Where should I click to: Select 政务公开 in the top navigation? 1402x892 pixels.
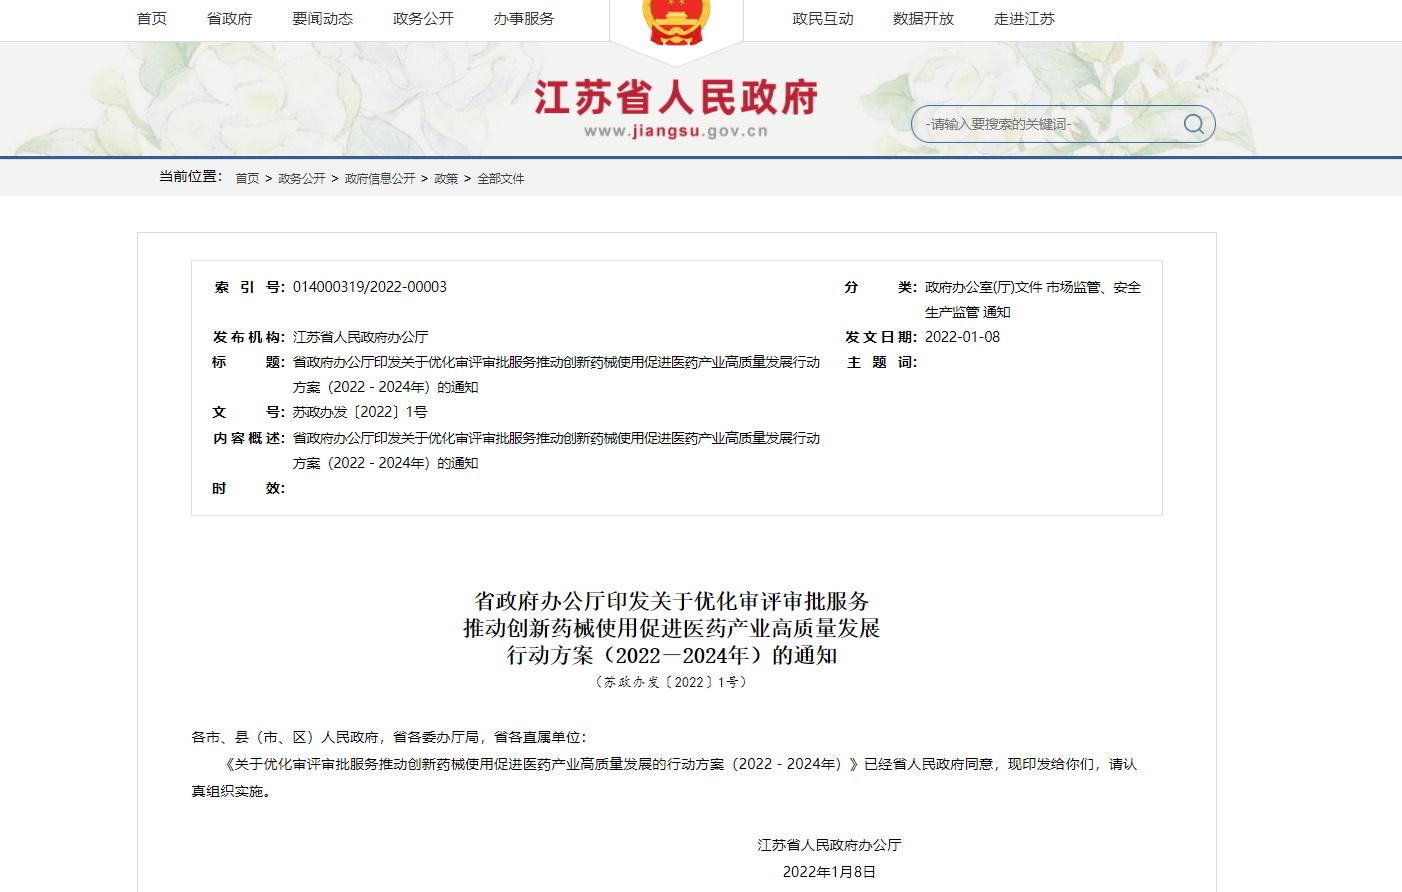[x=423, y=19]
